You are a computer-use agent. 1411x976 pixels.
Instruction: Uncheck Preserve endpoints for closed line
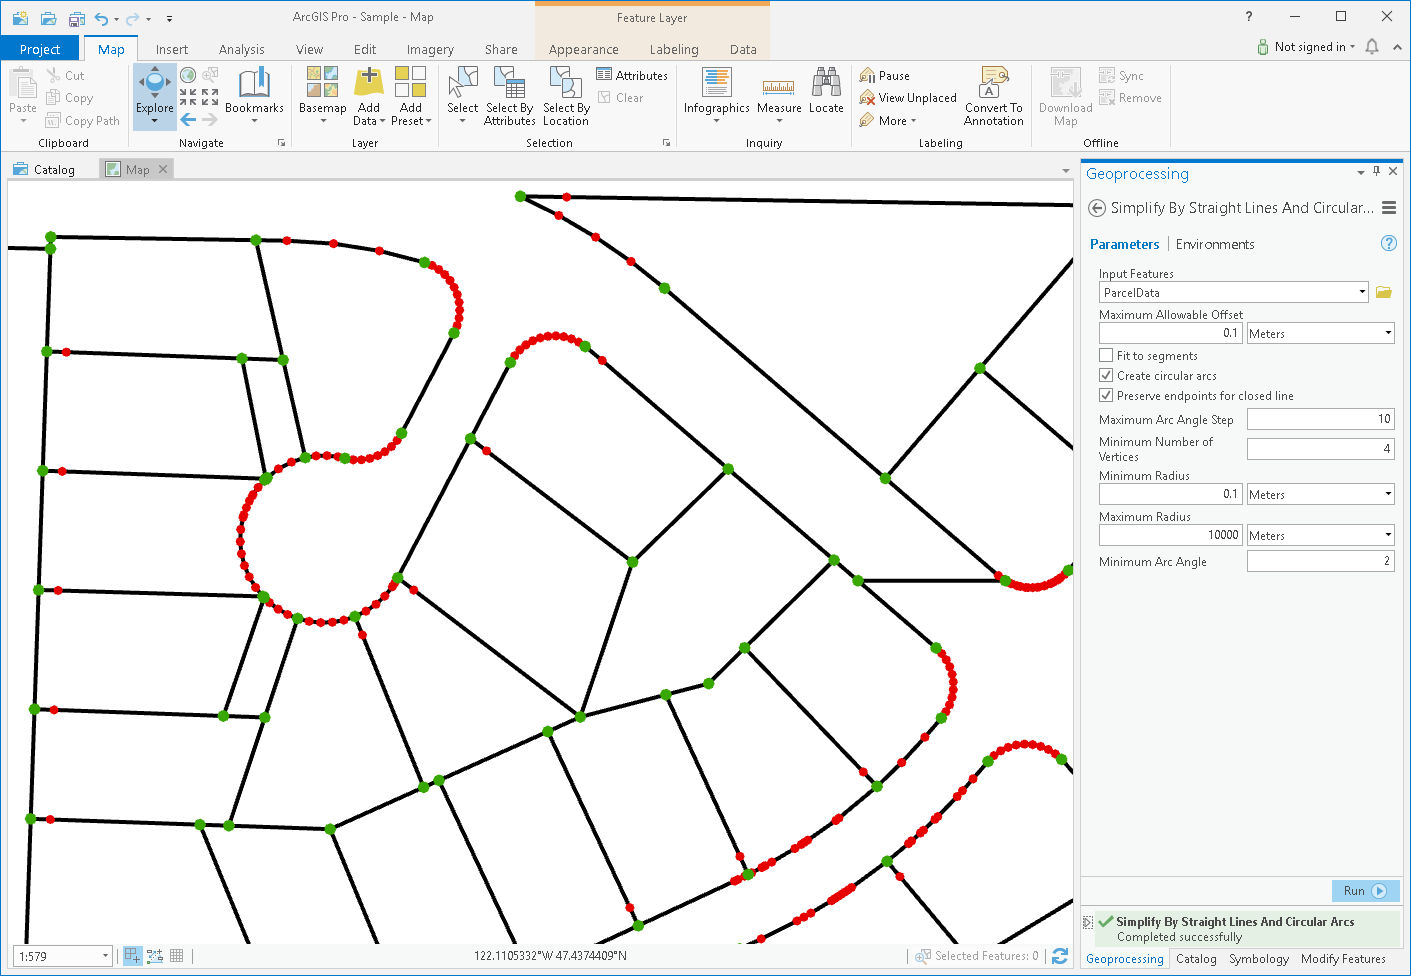[x=1106, y=395]
